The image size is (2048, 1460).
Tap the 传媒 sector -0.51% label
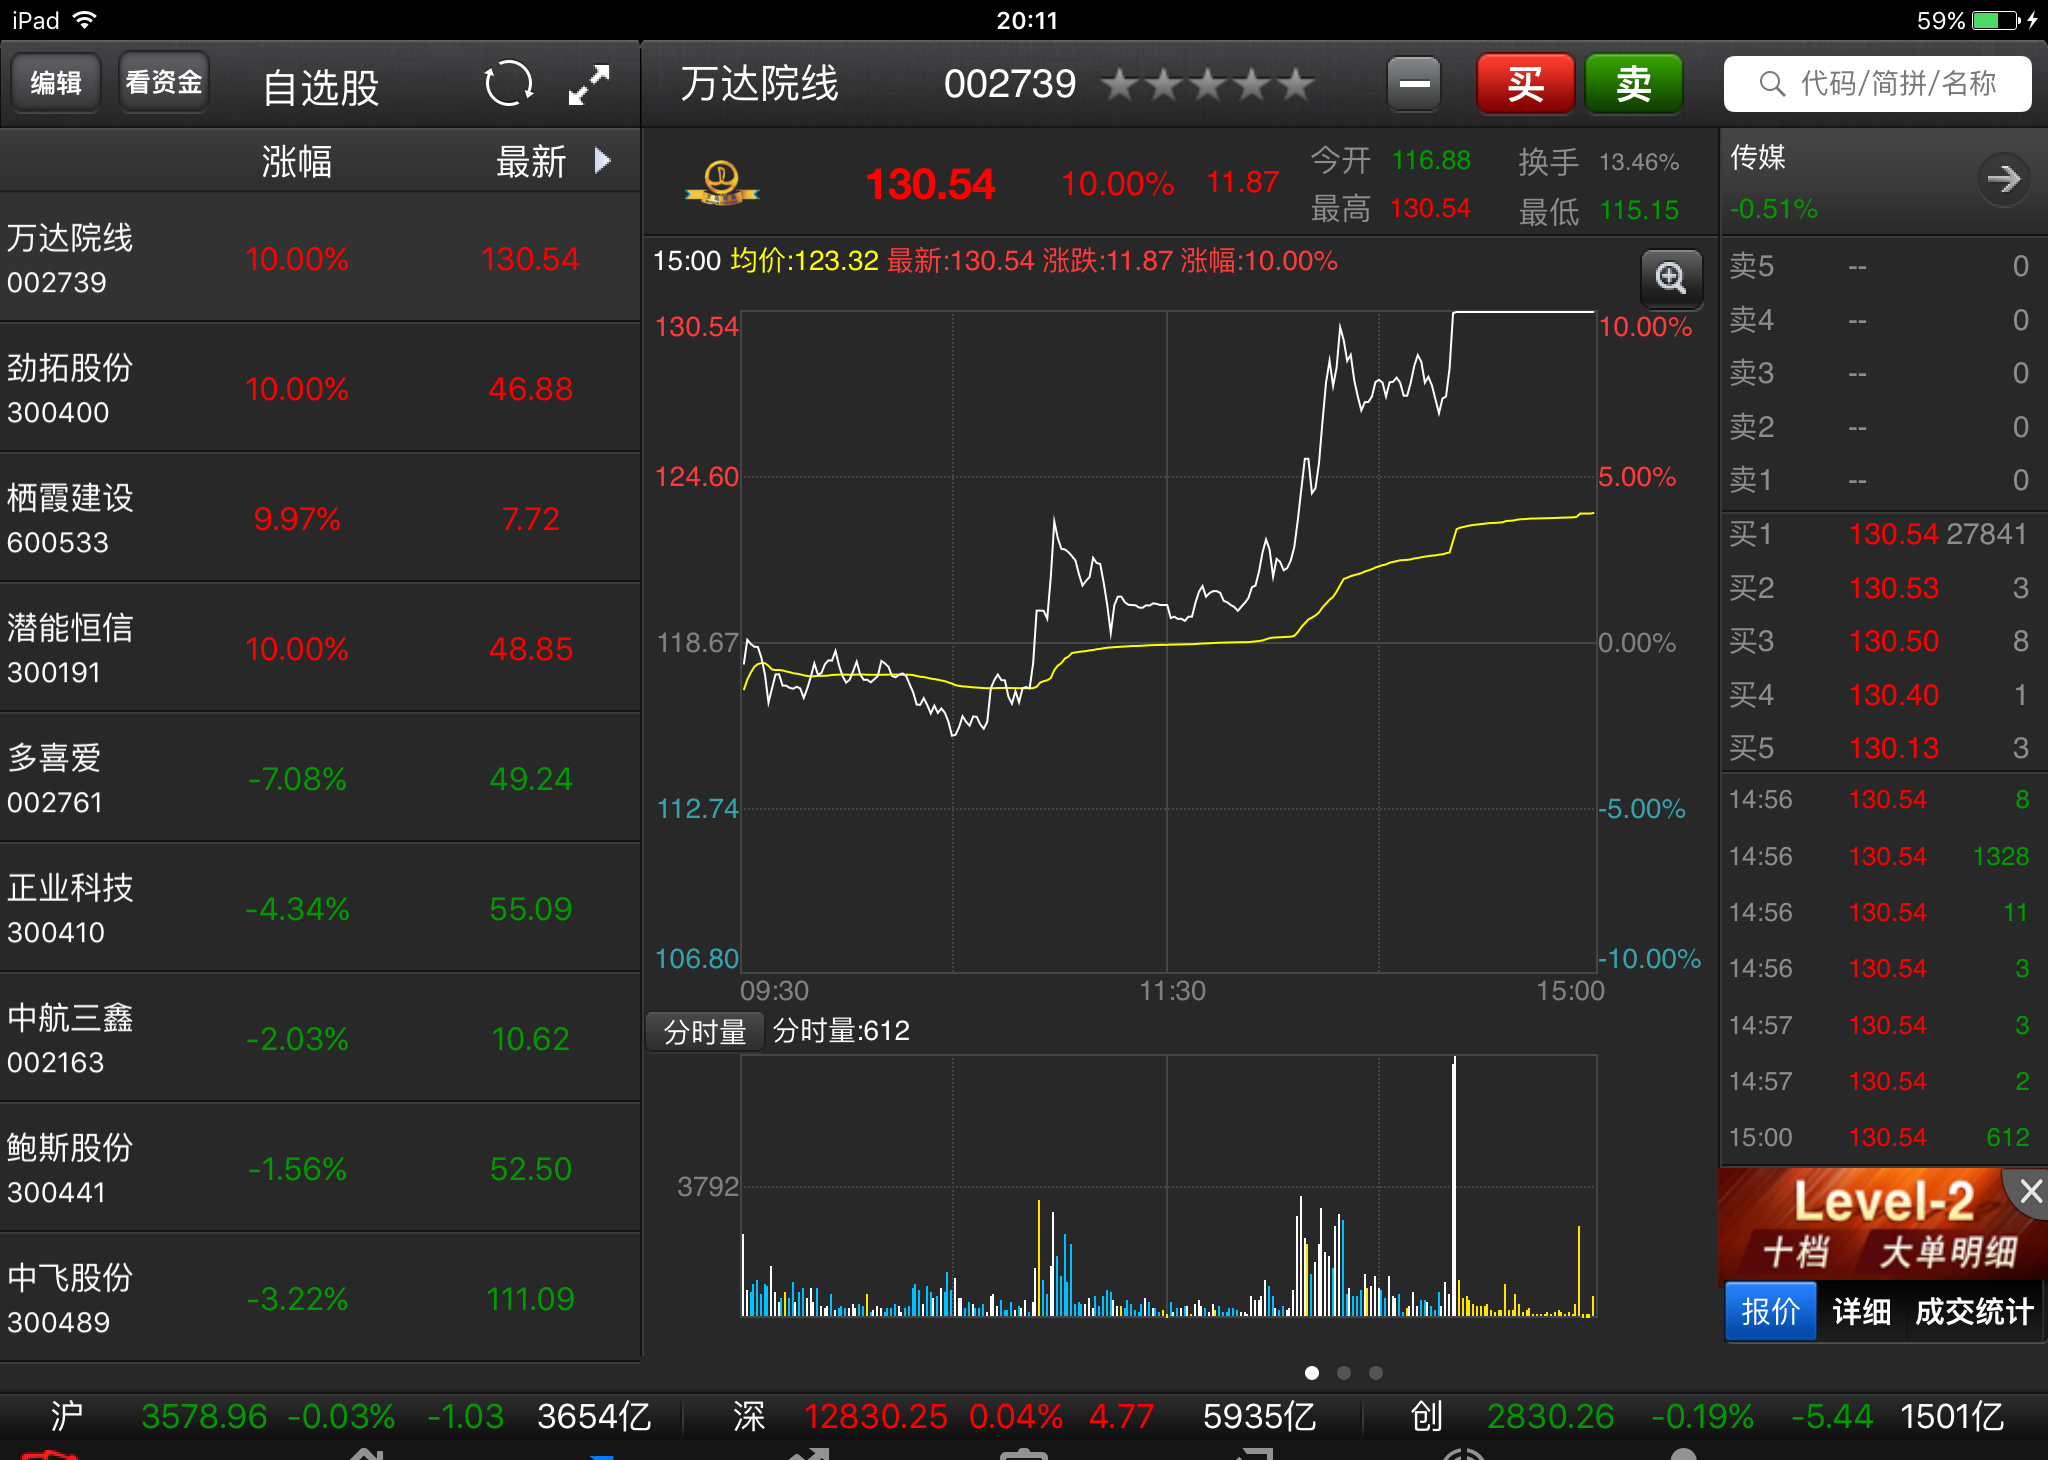[x=1773, y=209]
